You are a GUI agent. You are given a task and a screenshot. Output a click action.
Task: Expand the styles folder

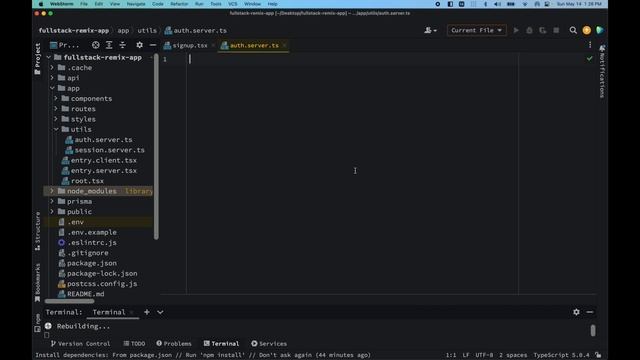(56, 119)
